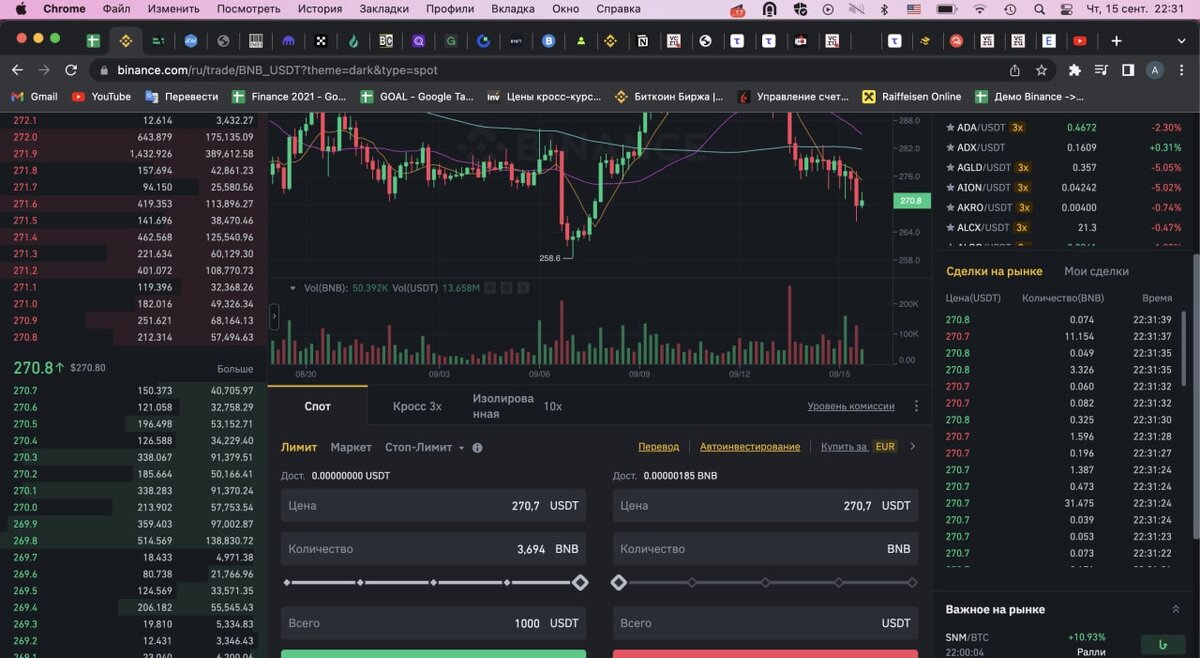Toggle favorite star for ADX/USDT
Screen dimensions: 1200x658
(x=950, y=147)
